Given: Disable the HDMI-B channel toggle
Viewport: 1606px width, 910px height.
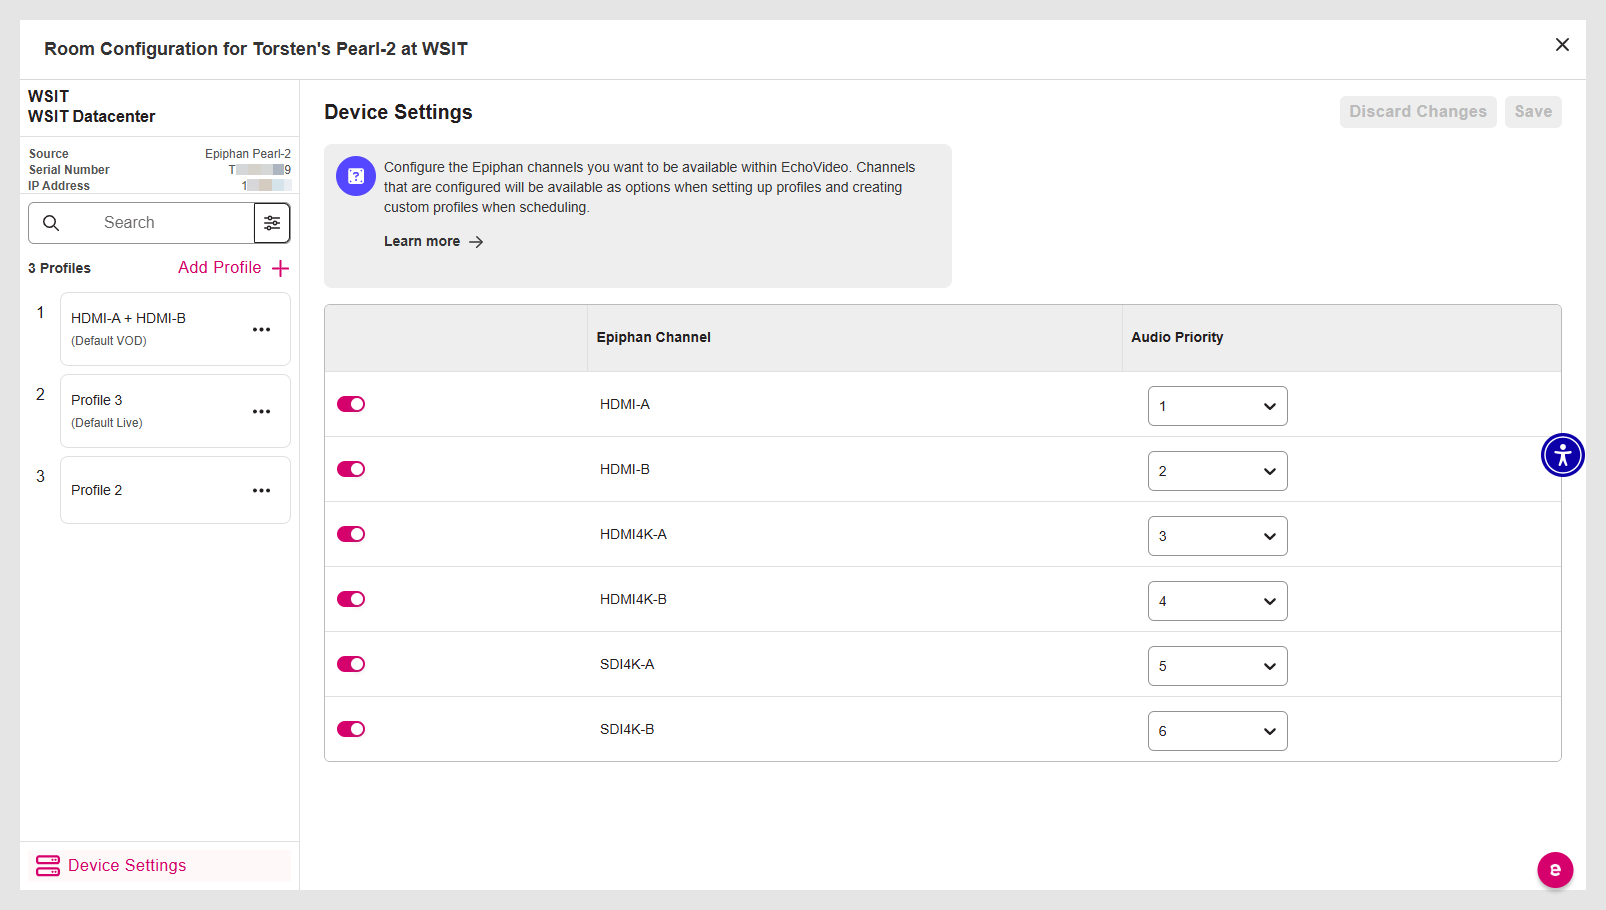Looking at the screenshot, I should click(351, 469).
